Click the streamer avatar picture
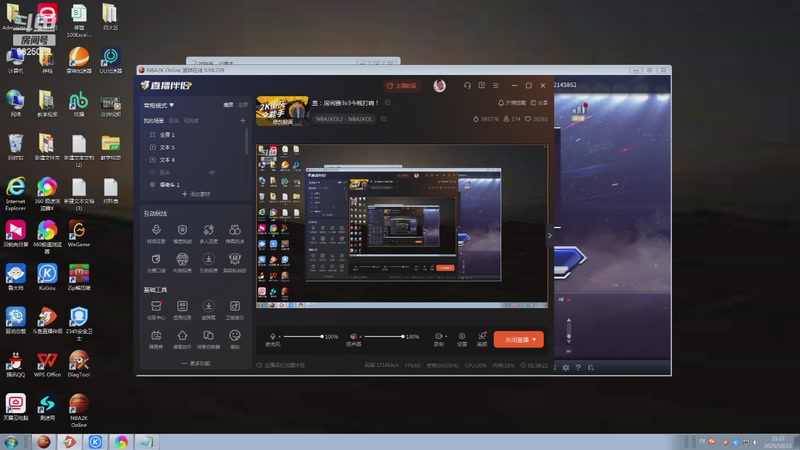The image size is (800, 450). pos(439,86)
